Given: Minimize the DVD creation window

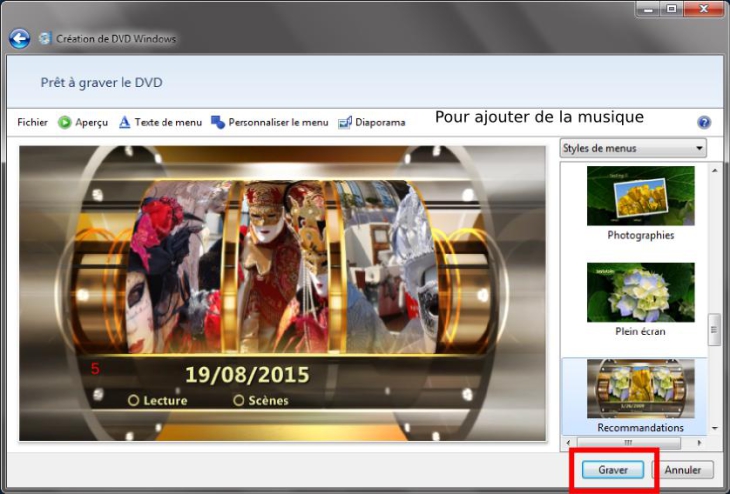Looking at the screenshot, I should click(x=650, y=9).
